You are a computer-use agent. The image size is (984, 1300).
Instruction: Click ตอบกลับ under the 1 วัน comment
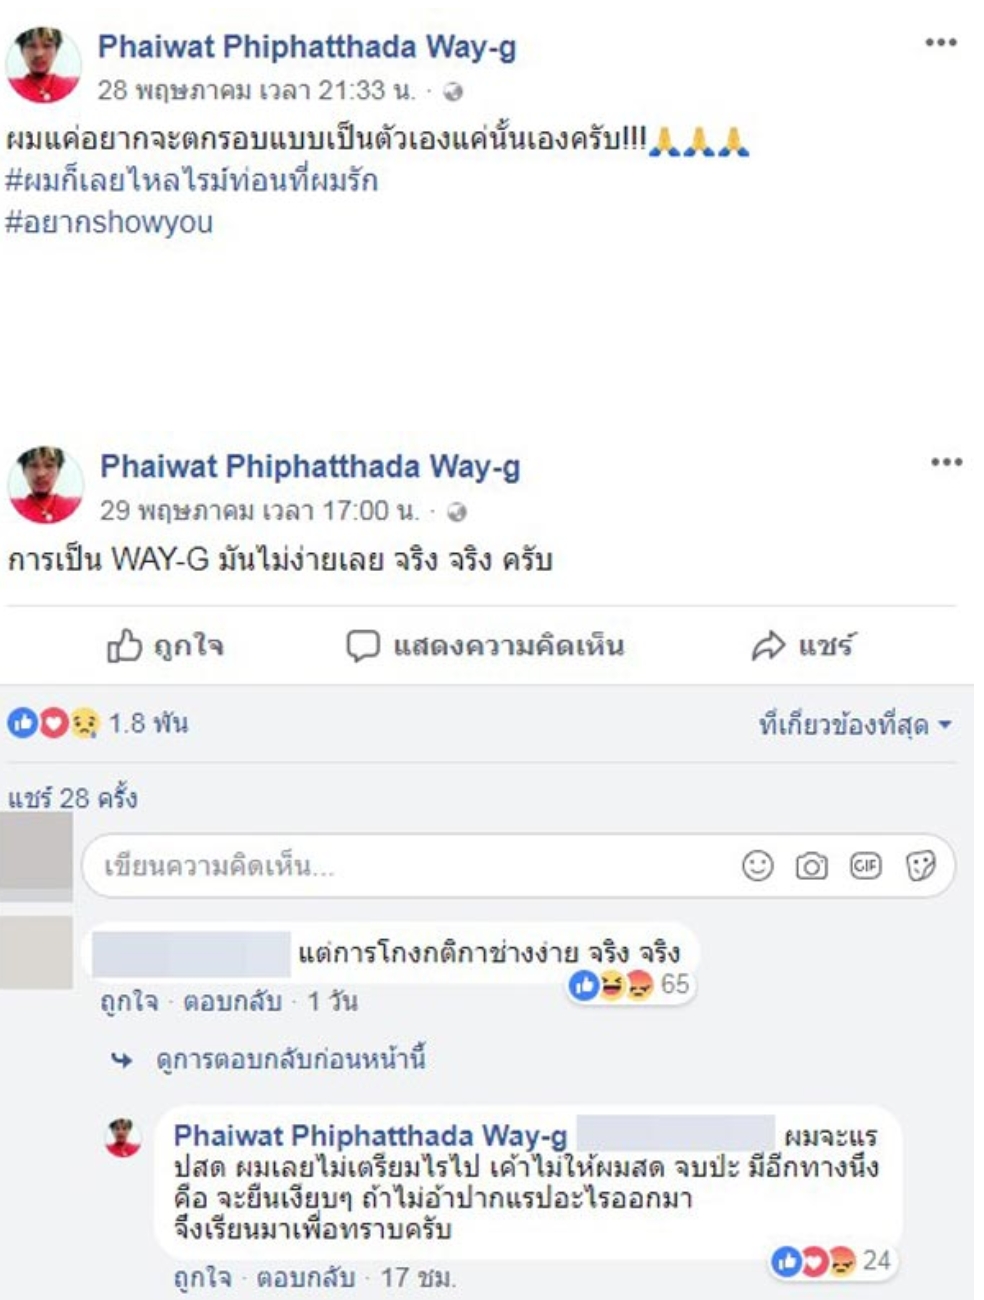click(x=232, y=1001)
